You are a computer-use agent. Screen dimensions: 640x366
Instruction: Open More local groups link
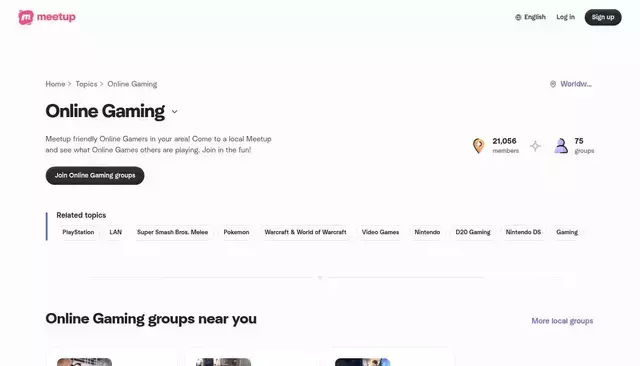click(x=562, y=321)
